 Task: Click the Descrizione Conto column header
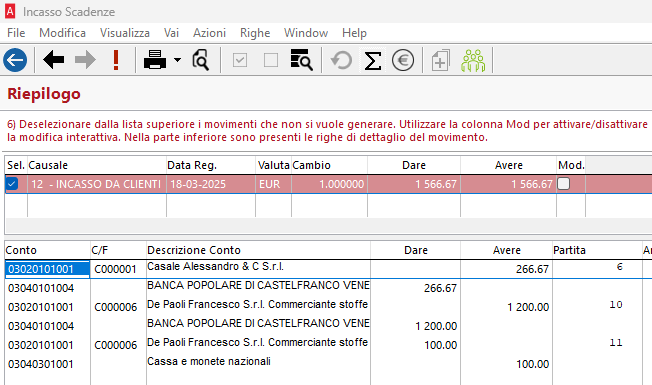[258, 250]
